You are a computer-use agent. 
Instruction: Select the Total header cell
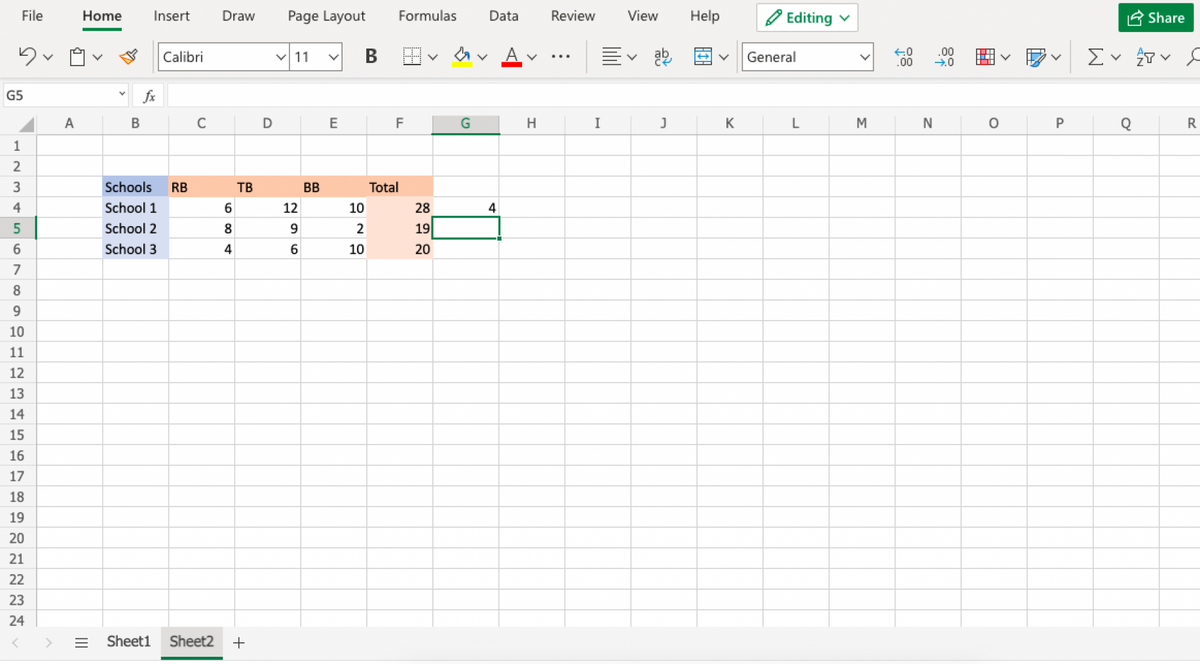point(400,187)
